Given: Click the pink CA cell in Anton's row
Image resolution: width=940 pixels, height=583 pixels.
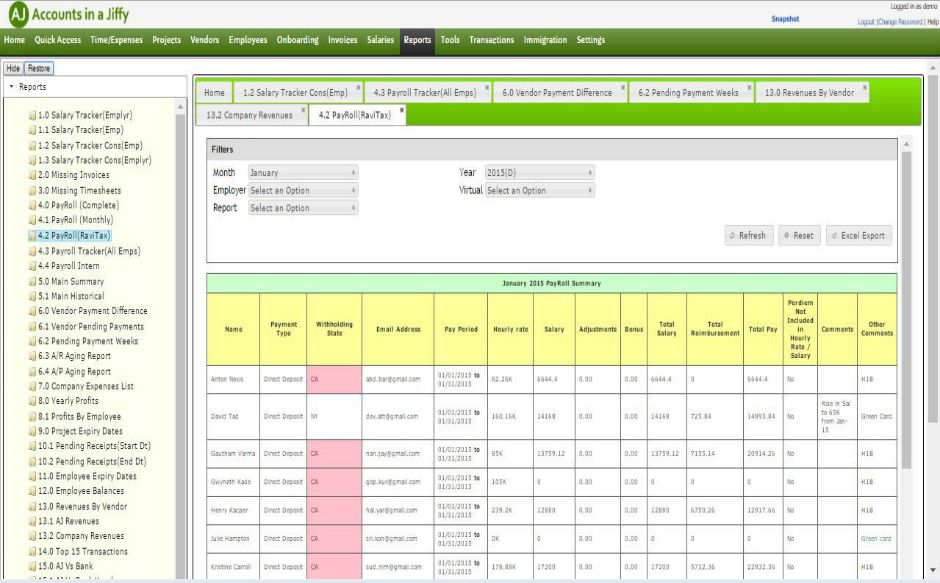Looking at the screenshot, I should (x=334, y=380).
